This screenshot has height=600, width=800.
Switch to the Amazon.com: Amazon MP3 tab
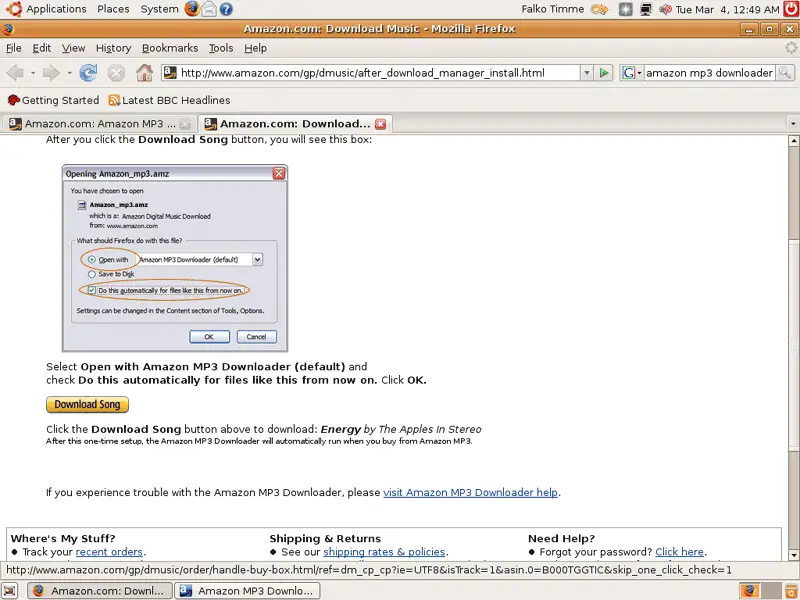pyautogui.click(x=98, y=124)
